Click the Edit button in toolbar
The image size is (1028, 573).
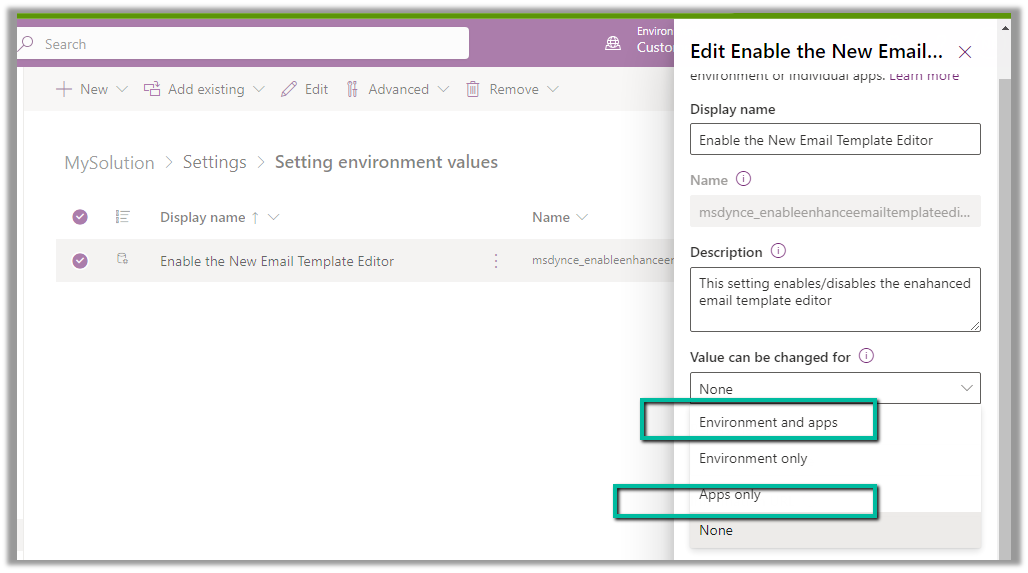[x=305, y=89]
